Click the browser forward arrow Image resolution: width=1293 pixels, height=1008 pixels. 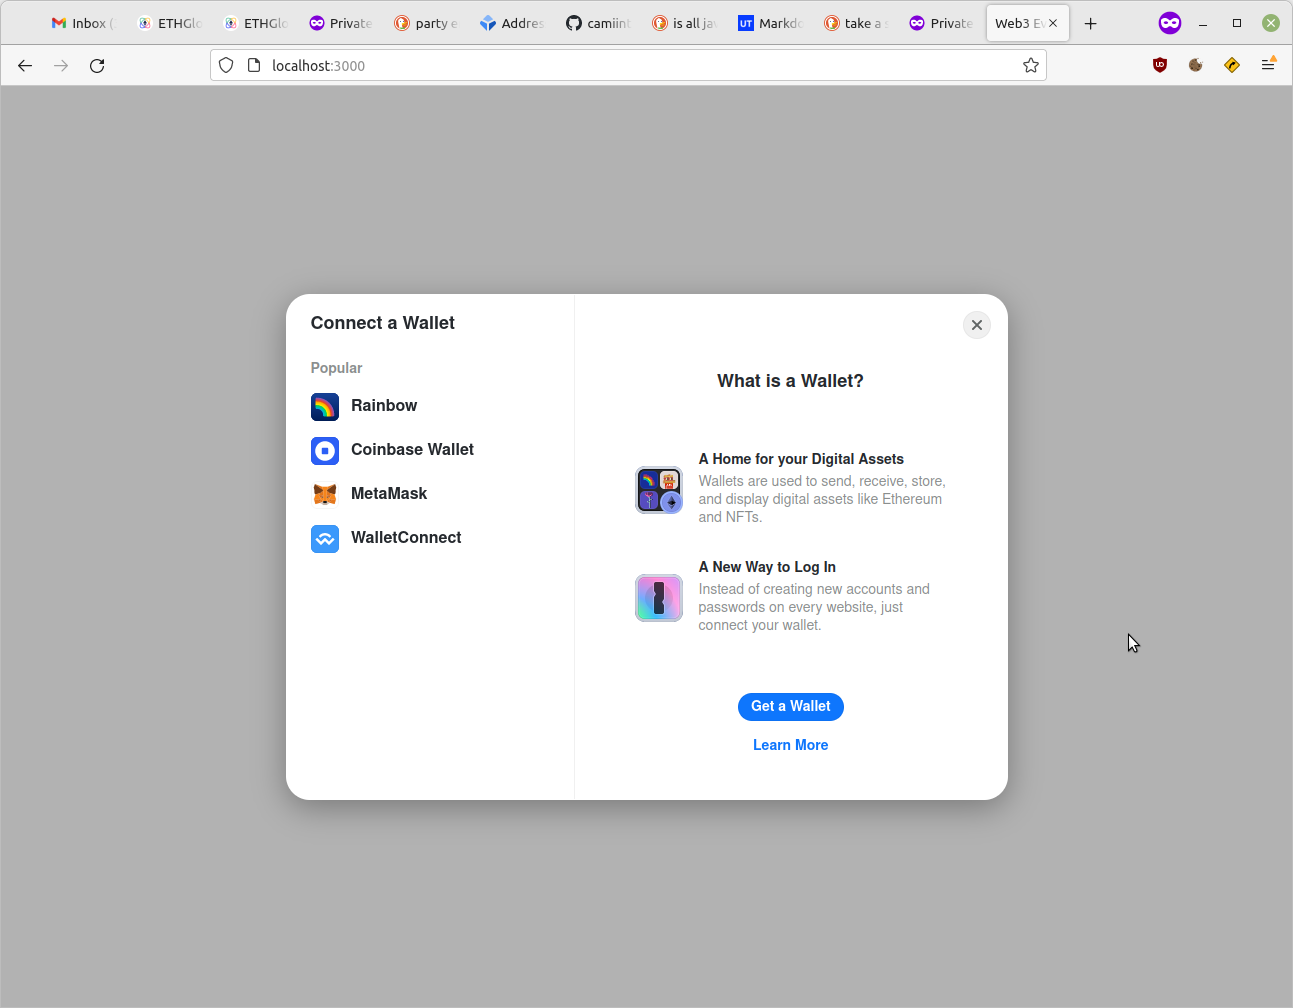tap(61, 65)
